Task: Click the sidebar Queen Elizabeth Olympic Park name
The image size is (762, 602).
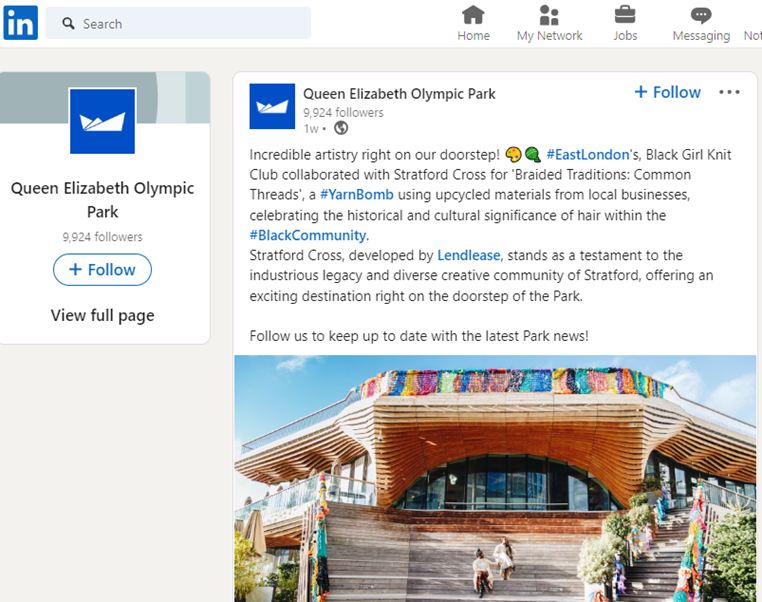Action: (x=102, y=200)
